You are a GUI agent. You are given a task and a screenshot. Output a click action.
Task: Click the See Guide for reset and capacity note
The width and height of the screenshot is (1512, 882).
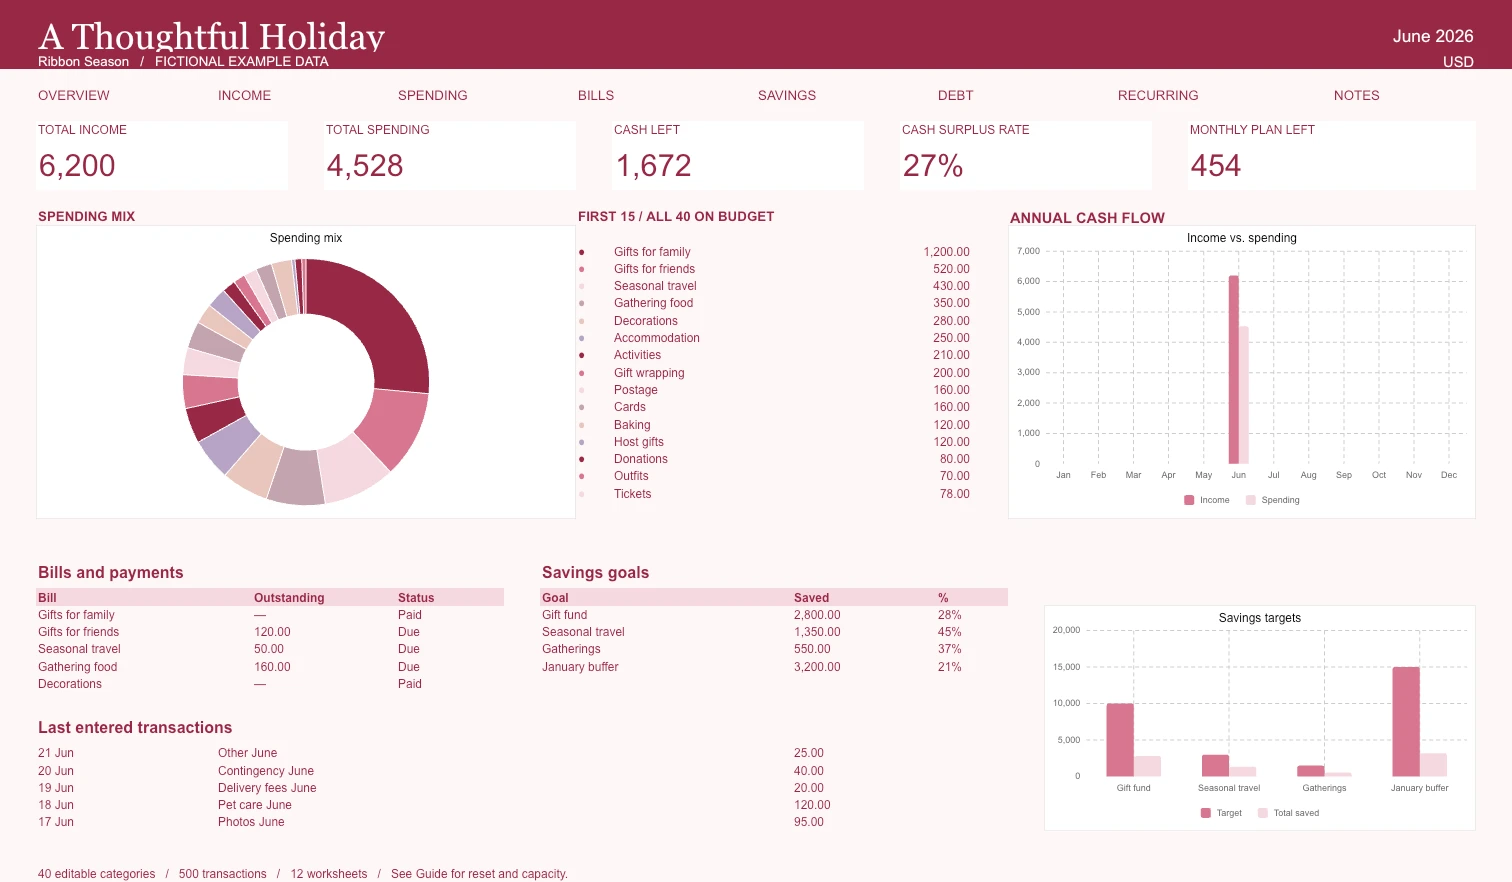coord(479,874)
